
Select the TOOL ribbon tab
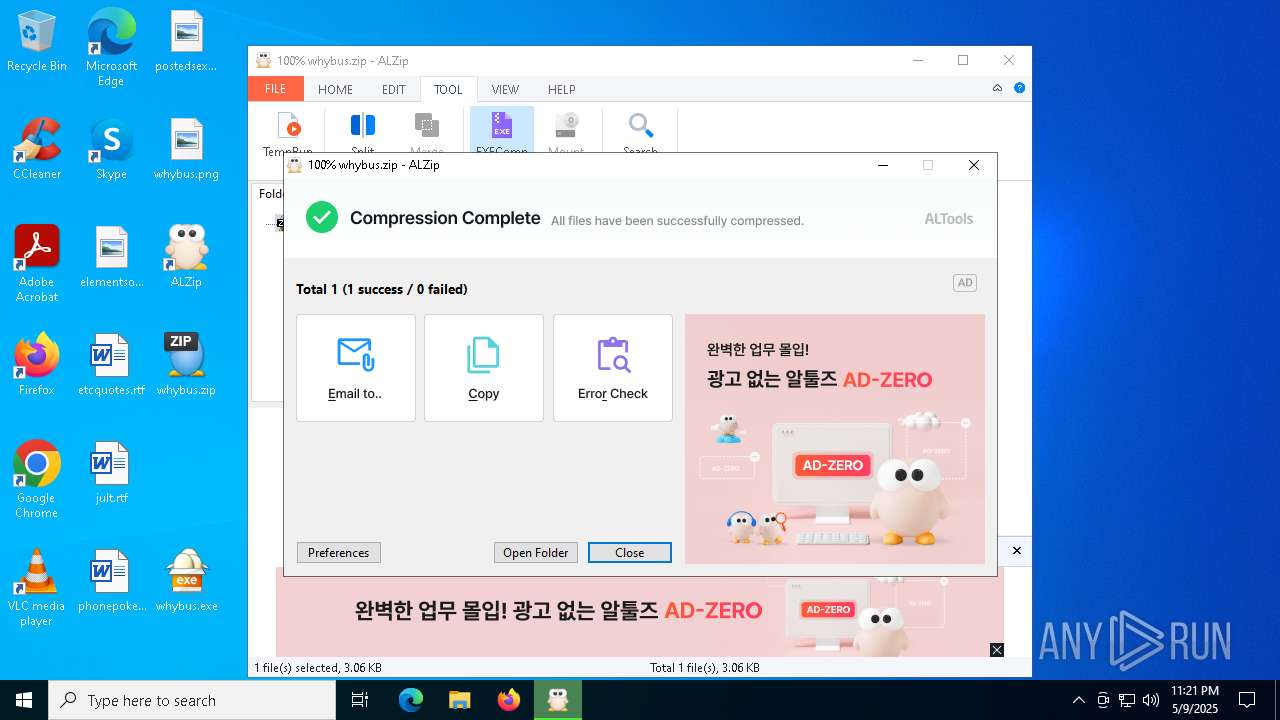coord(448,89)
